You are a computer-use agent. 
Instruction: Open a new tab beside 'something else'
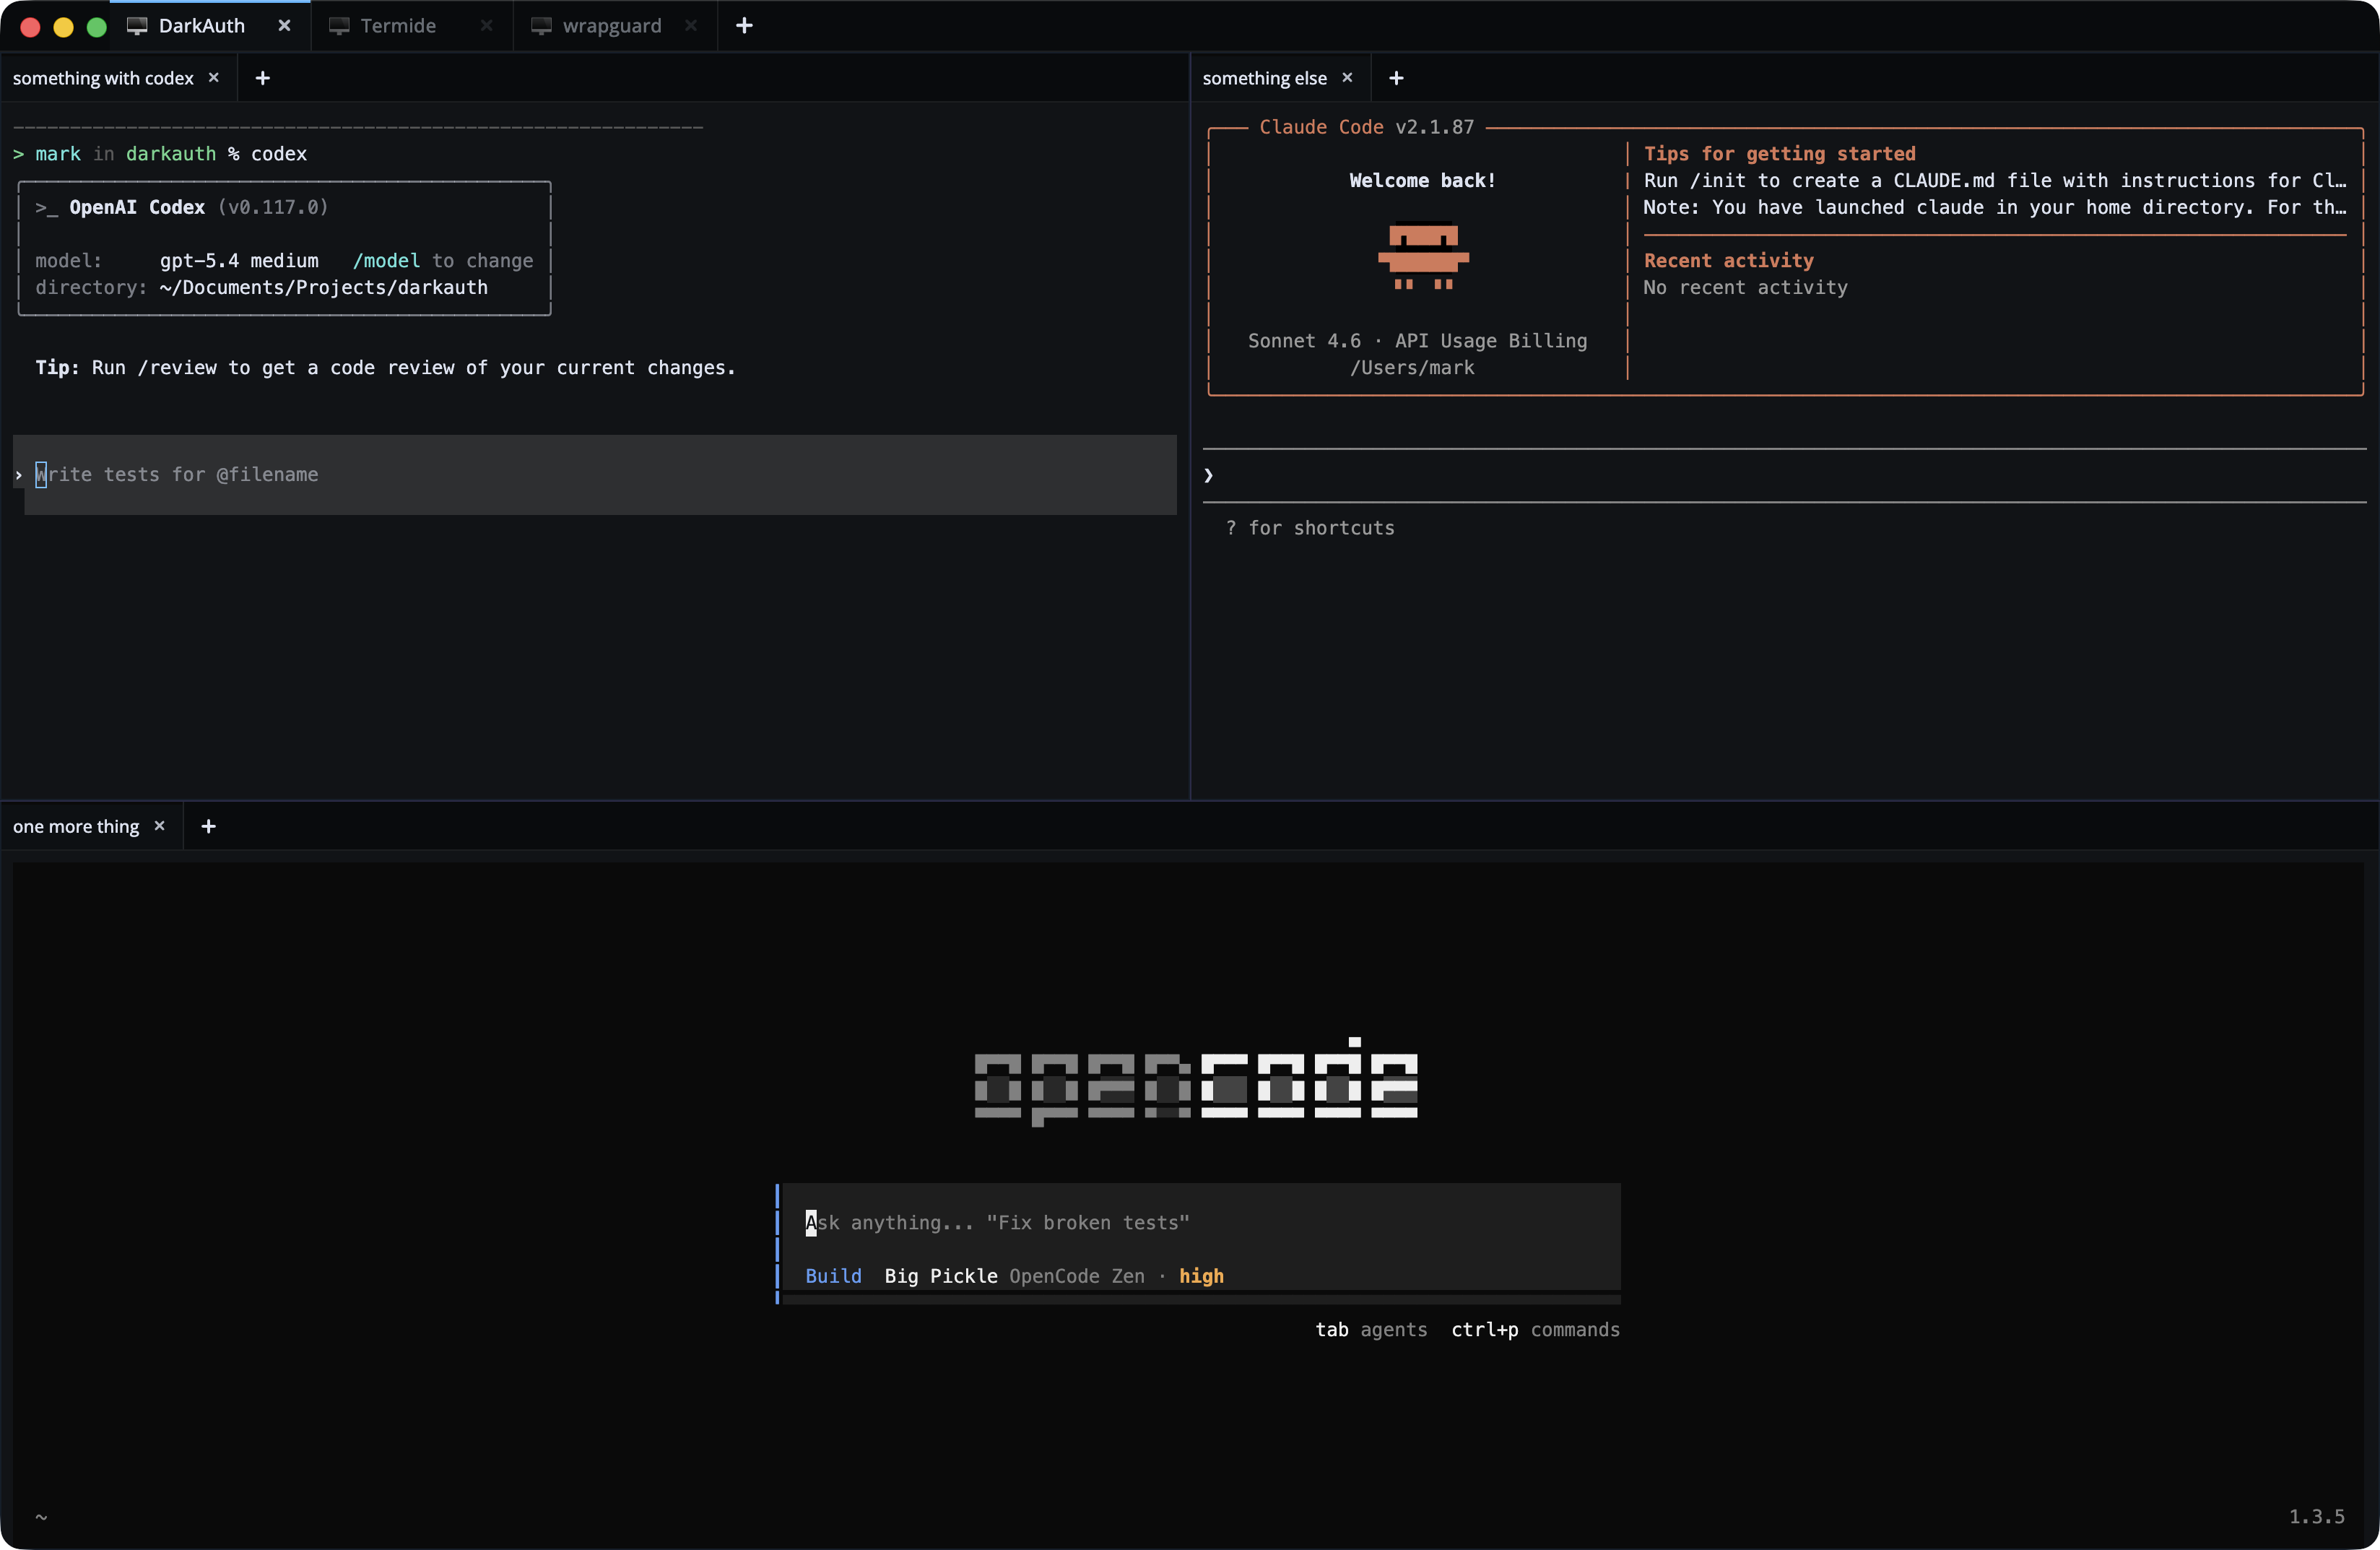pyautogui.click(x=1395, y=77)
